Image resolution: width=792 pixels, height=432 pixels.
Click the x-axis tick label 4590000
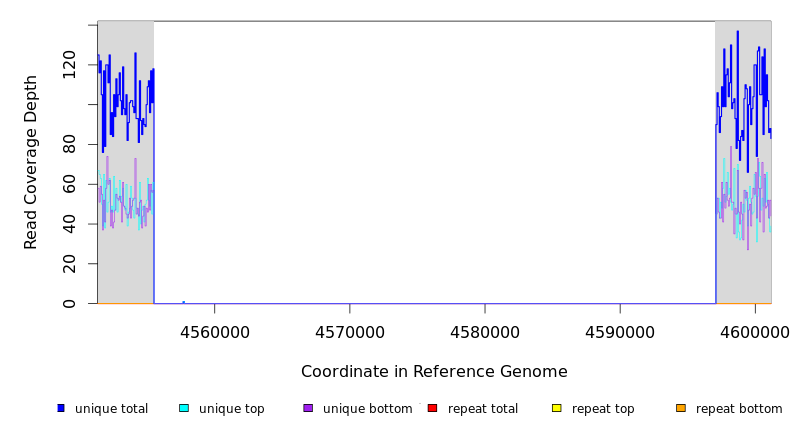click(620, 331)
